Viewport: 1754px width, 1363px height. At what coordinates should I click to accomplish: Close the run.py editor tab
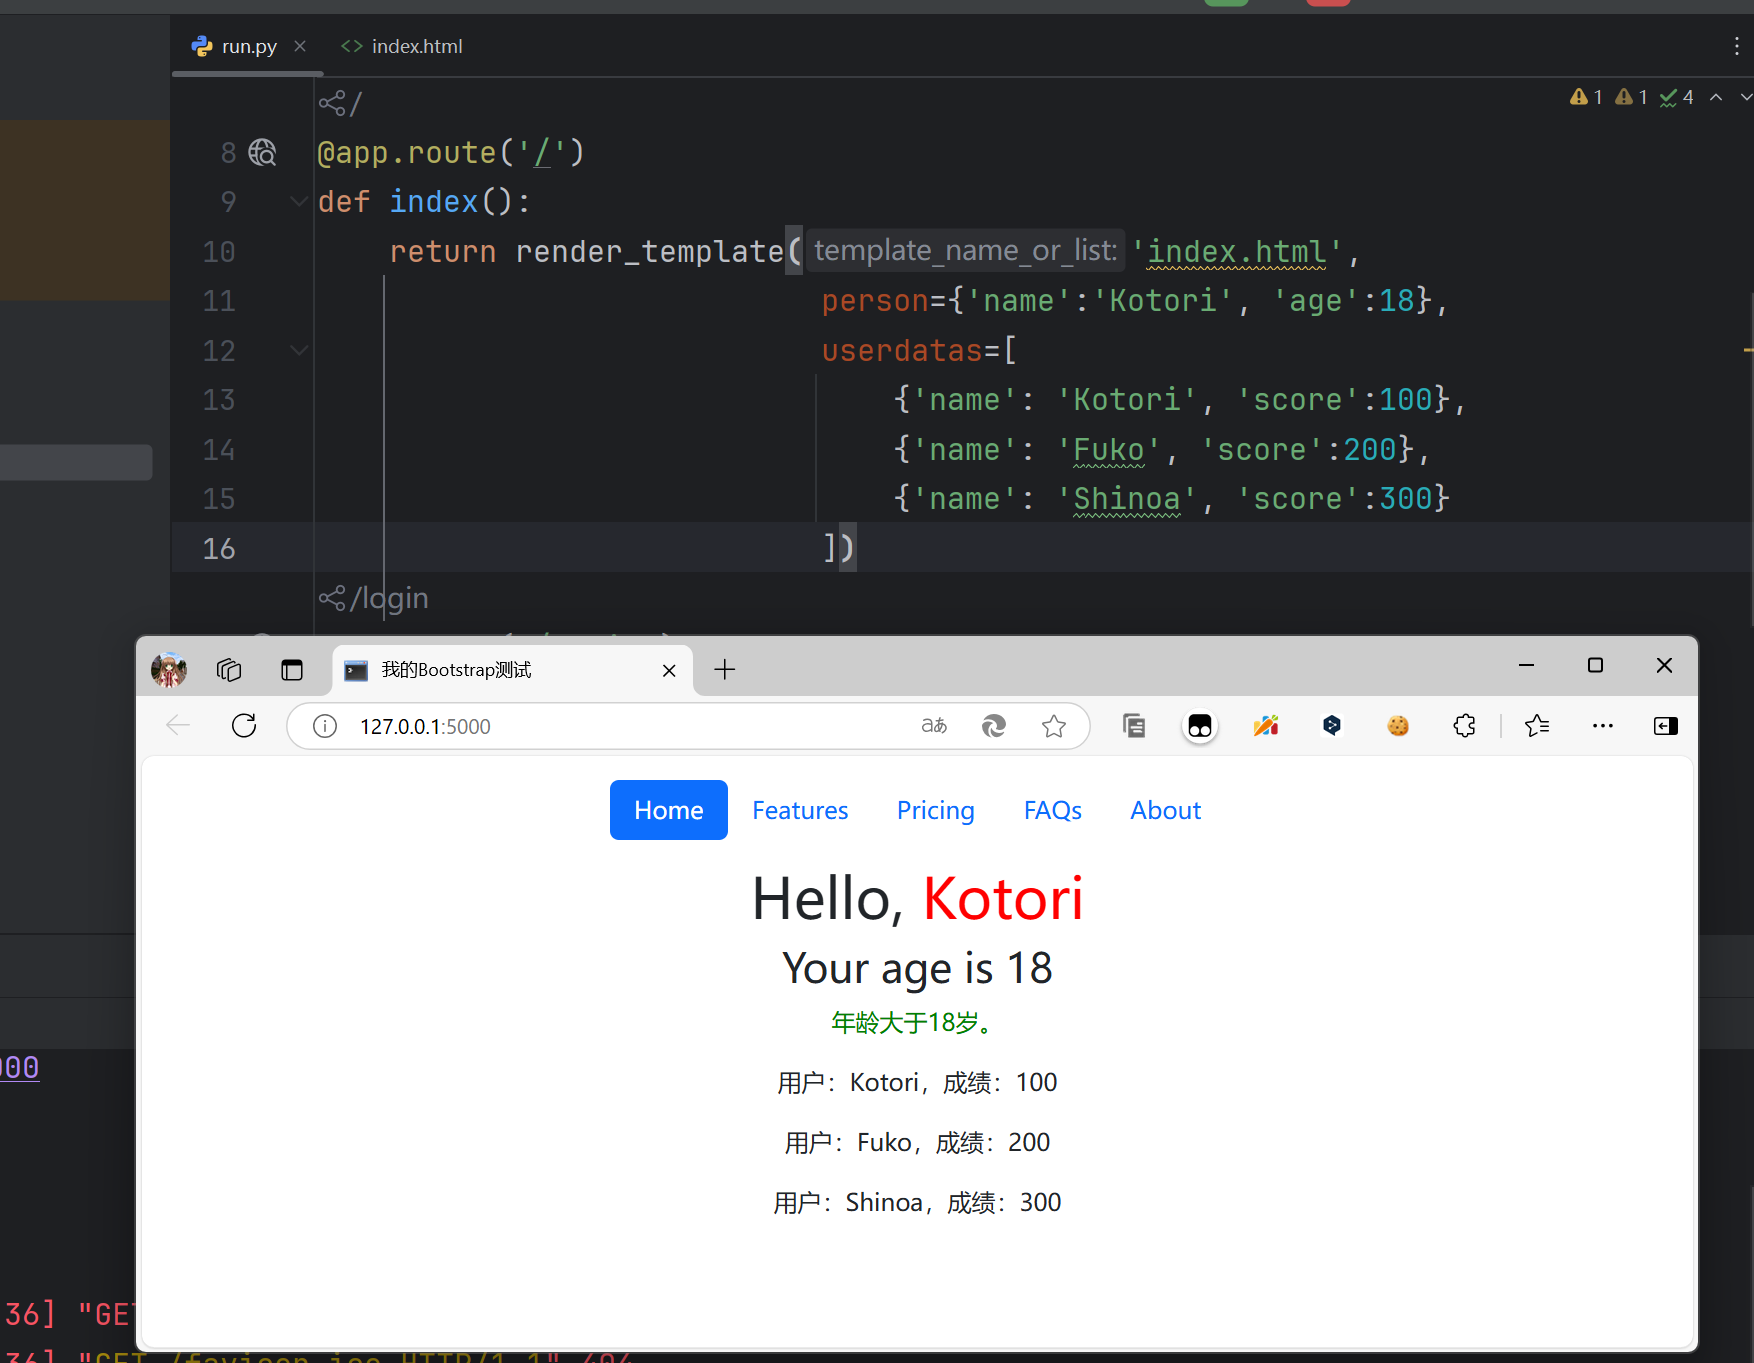pyautogui.click(x=300, y=46)
